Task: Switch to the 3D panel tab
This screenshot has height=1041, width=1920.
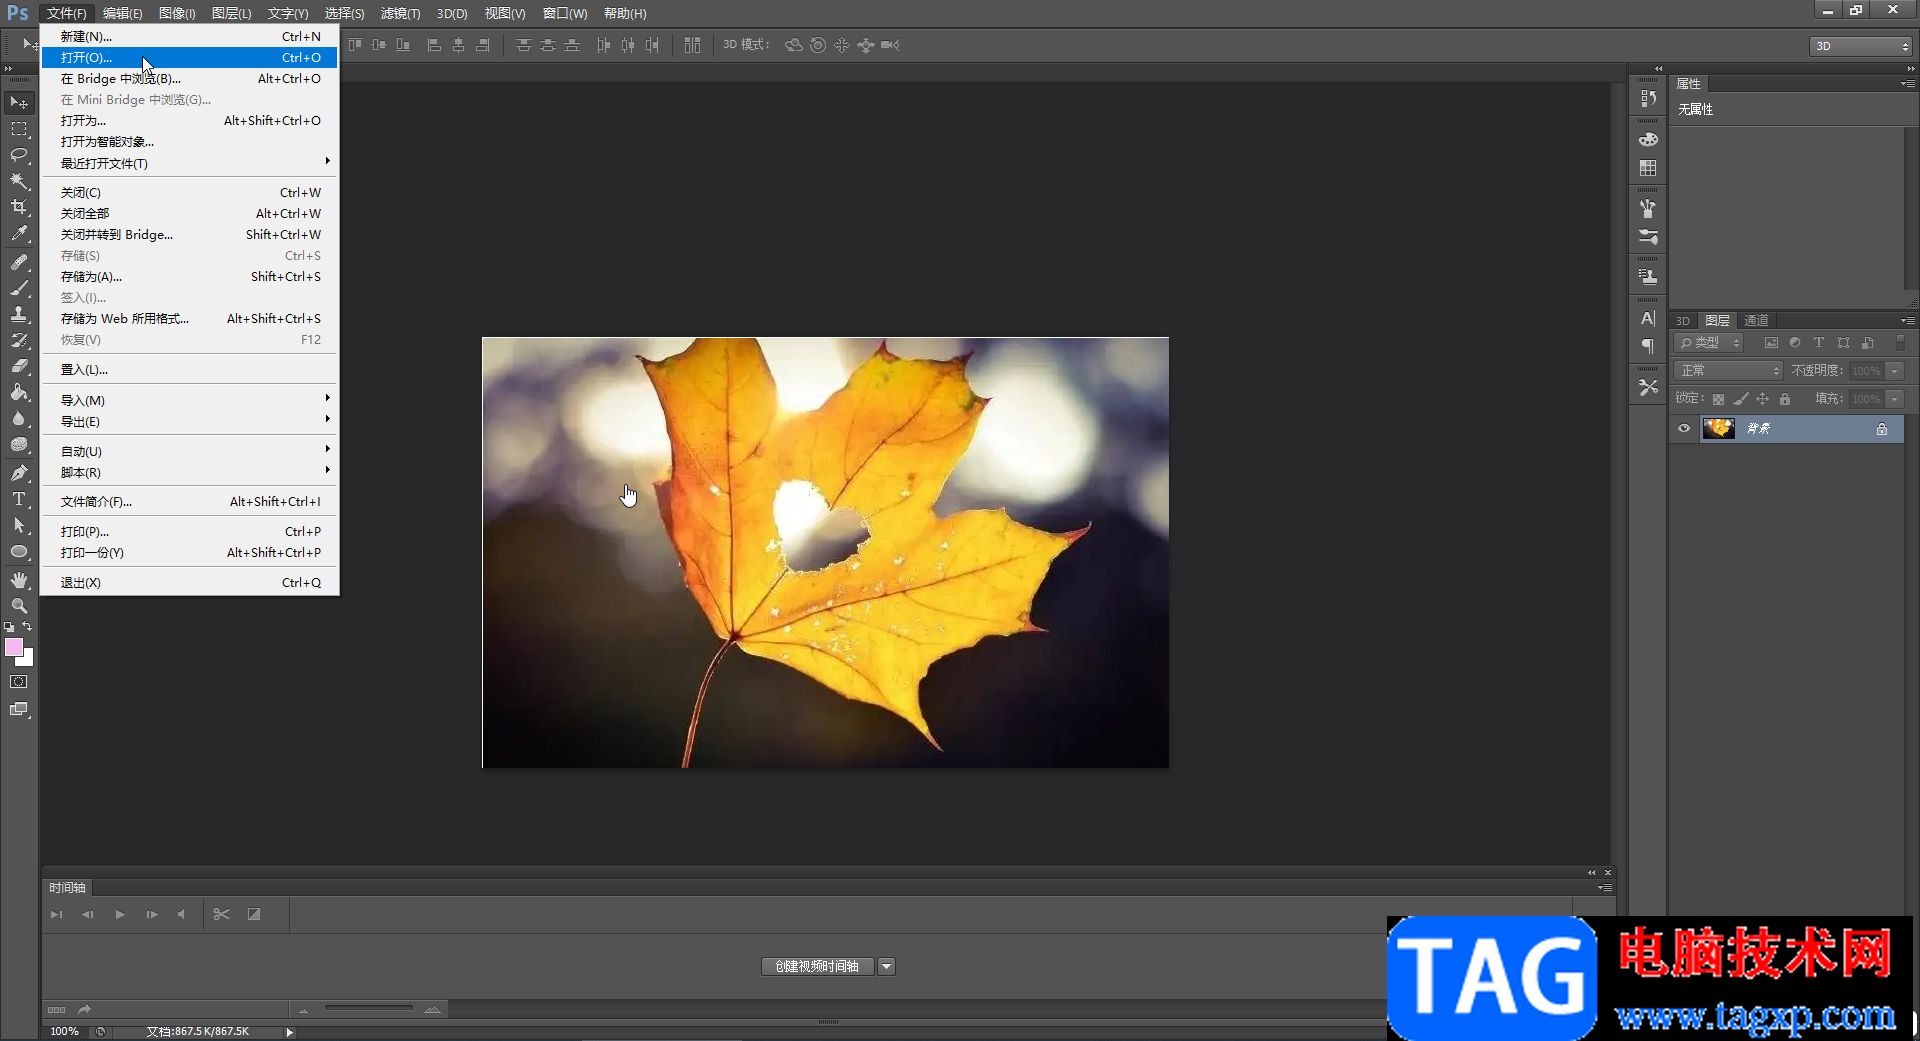Action: 1683,320
